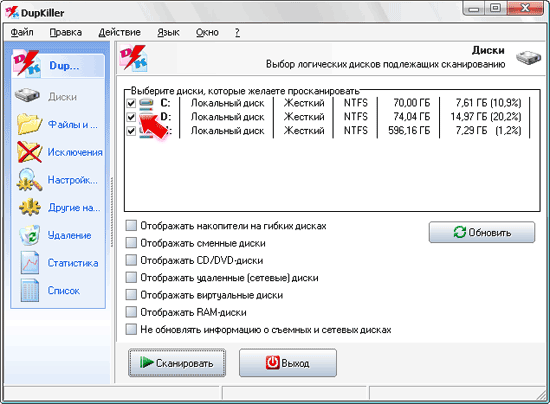Screen dimensions: 550x404
Task: Open Настройки magnifier gear icon
Action: 29,180
